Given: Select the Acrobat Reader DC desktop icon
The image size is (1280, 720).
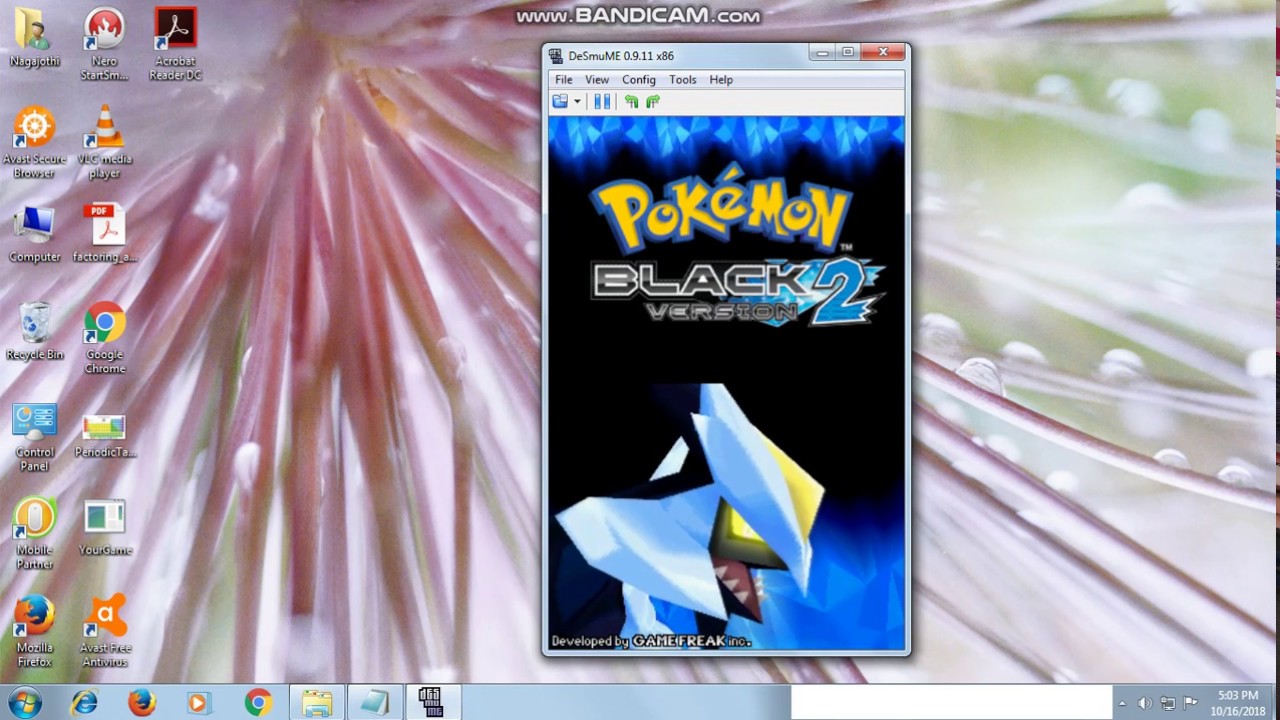Looking at the screenshot, I should 175,44.
